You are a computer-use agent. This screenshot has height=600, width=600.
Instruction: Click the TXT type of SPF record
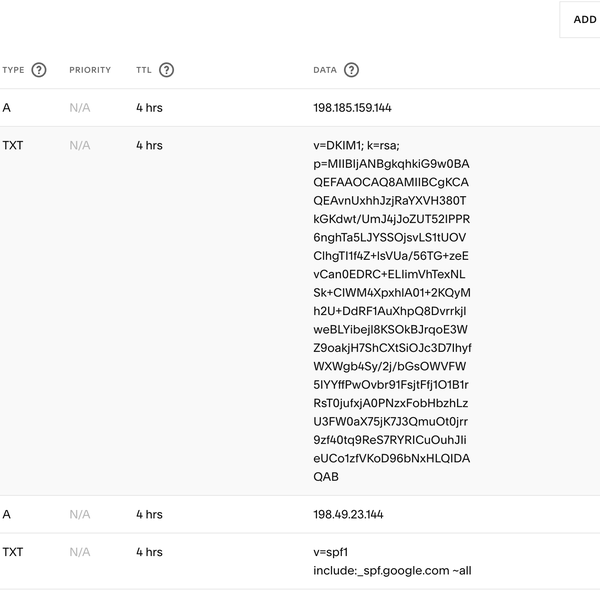pos(13,552)
